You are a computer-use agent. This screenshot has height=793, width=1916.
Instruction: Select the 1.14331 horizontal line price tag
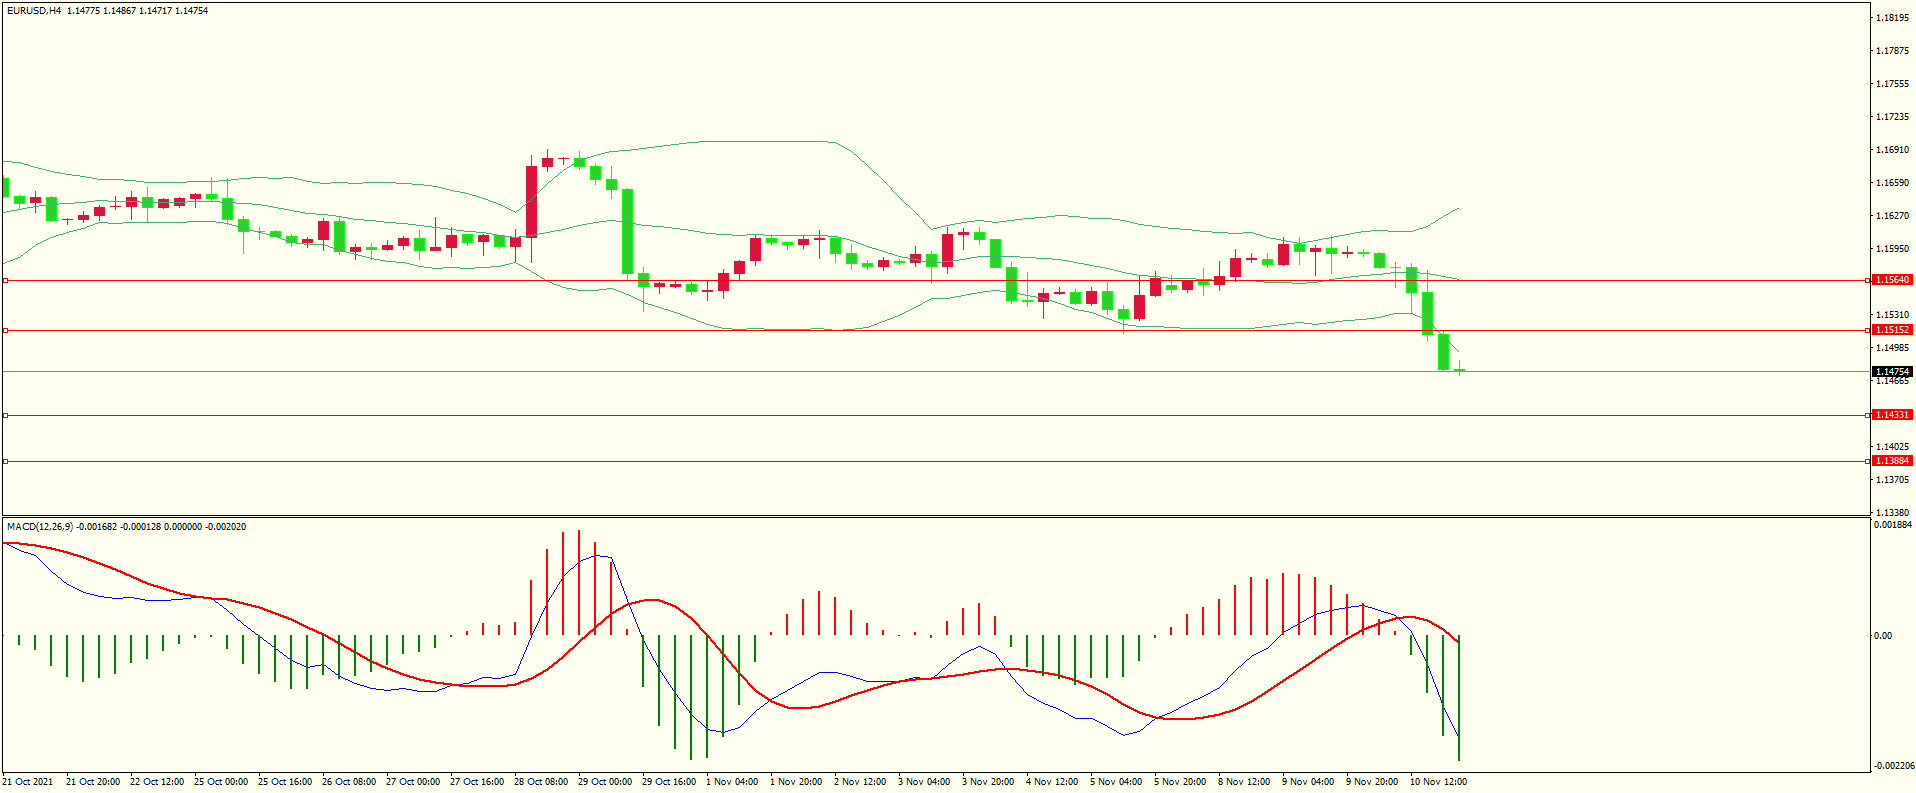click(1891, 415)
